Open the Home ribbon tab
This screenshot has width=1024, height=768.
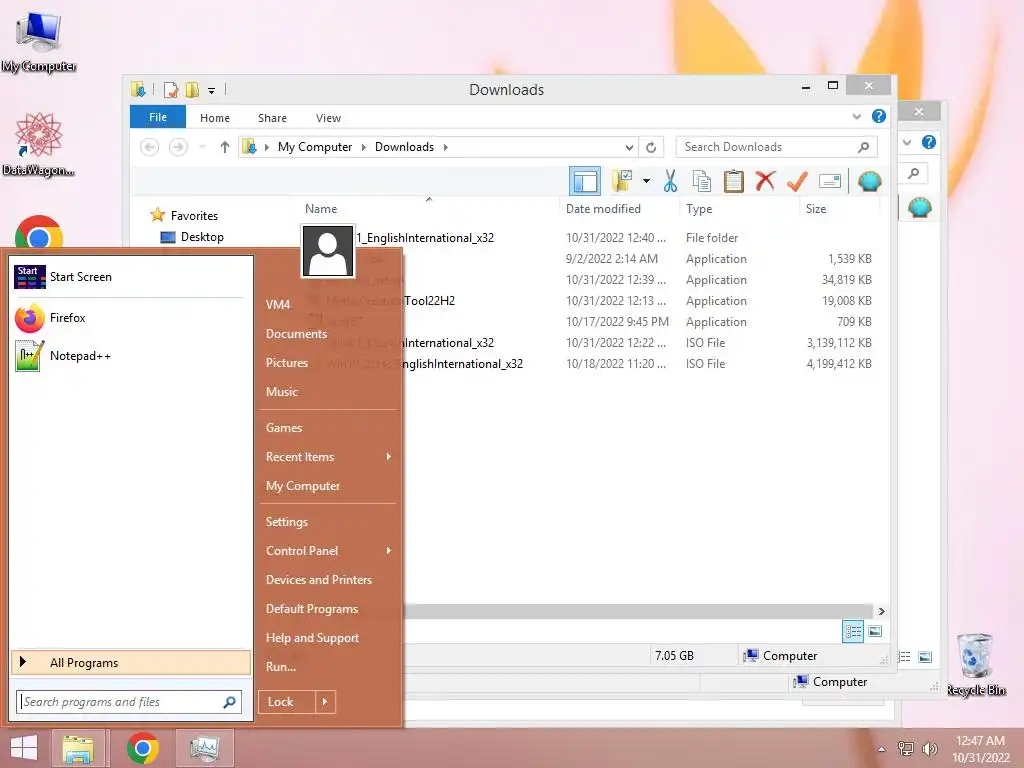point(215,118)
